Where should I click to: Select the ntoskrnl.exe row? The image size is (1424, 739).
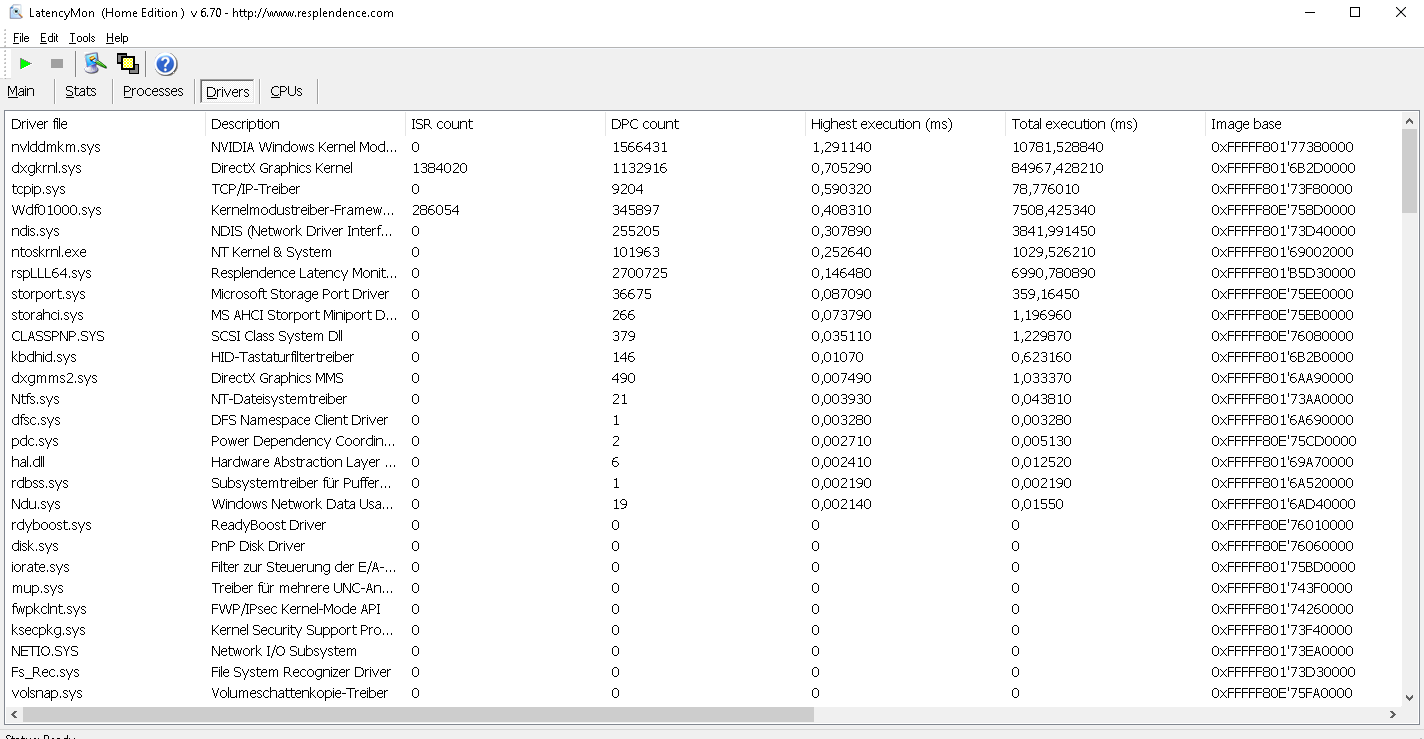click(703, 252)
